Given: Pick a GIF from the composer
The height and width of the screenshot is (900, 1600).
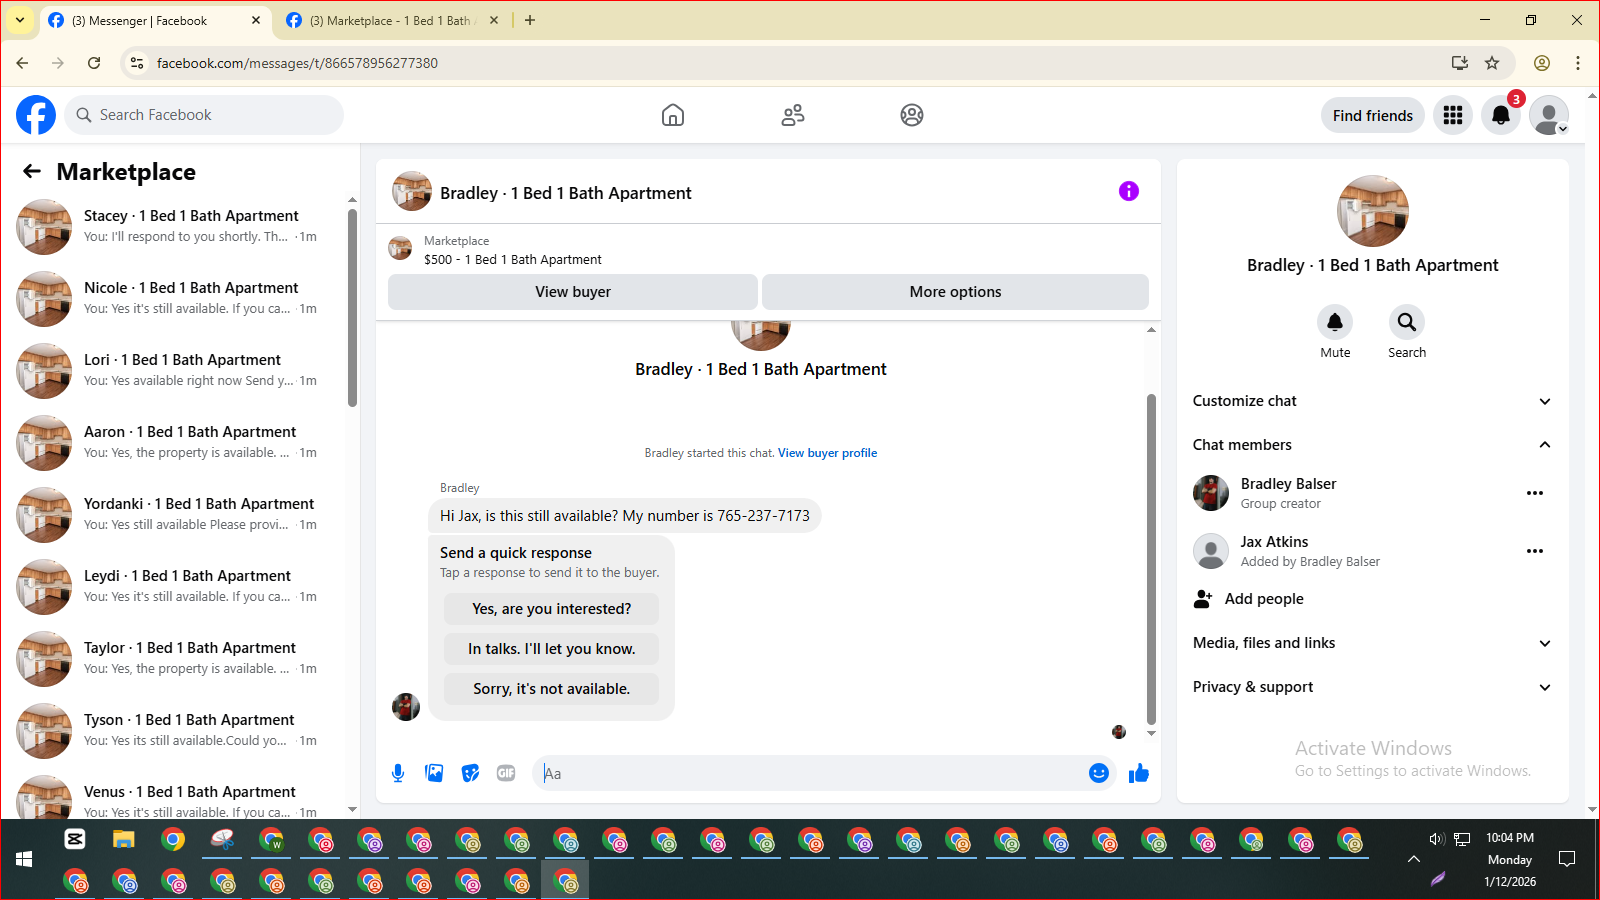Looking at the screenshot, I should (x=506, y=773).
